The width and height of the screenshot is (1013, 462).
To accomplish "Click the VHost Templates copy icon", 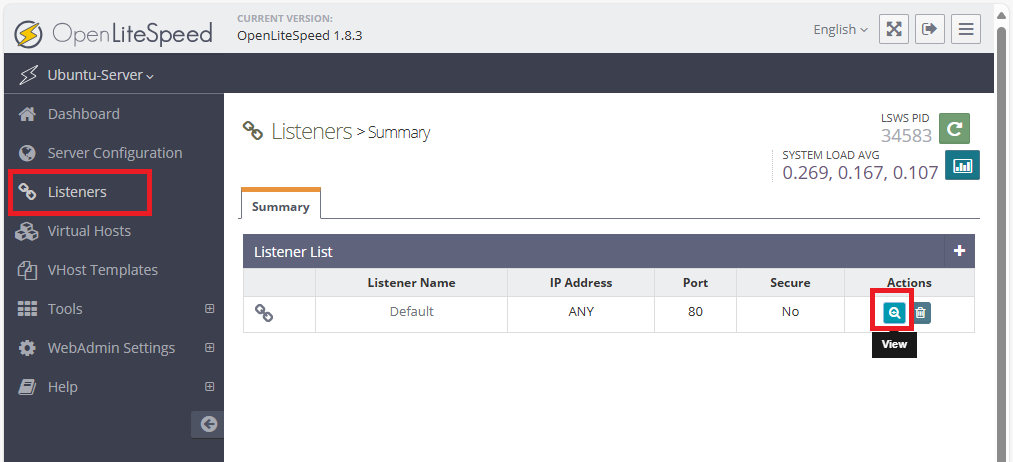I will click(x=27, y=270).
